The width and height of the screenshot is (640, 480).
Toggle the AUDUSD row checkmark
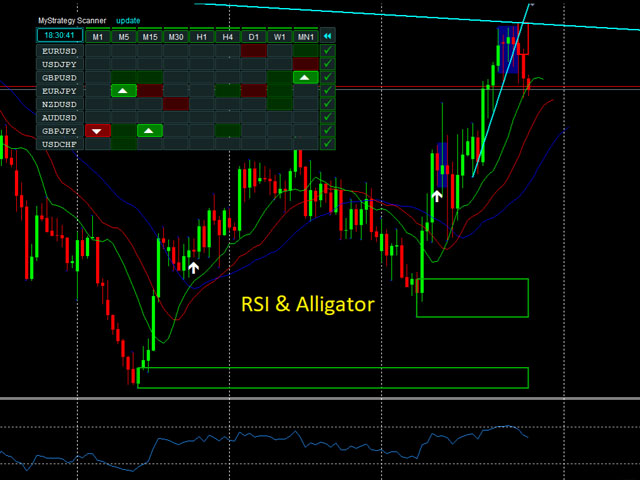(328, 117)
